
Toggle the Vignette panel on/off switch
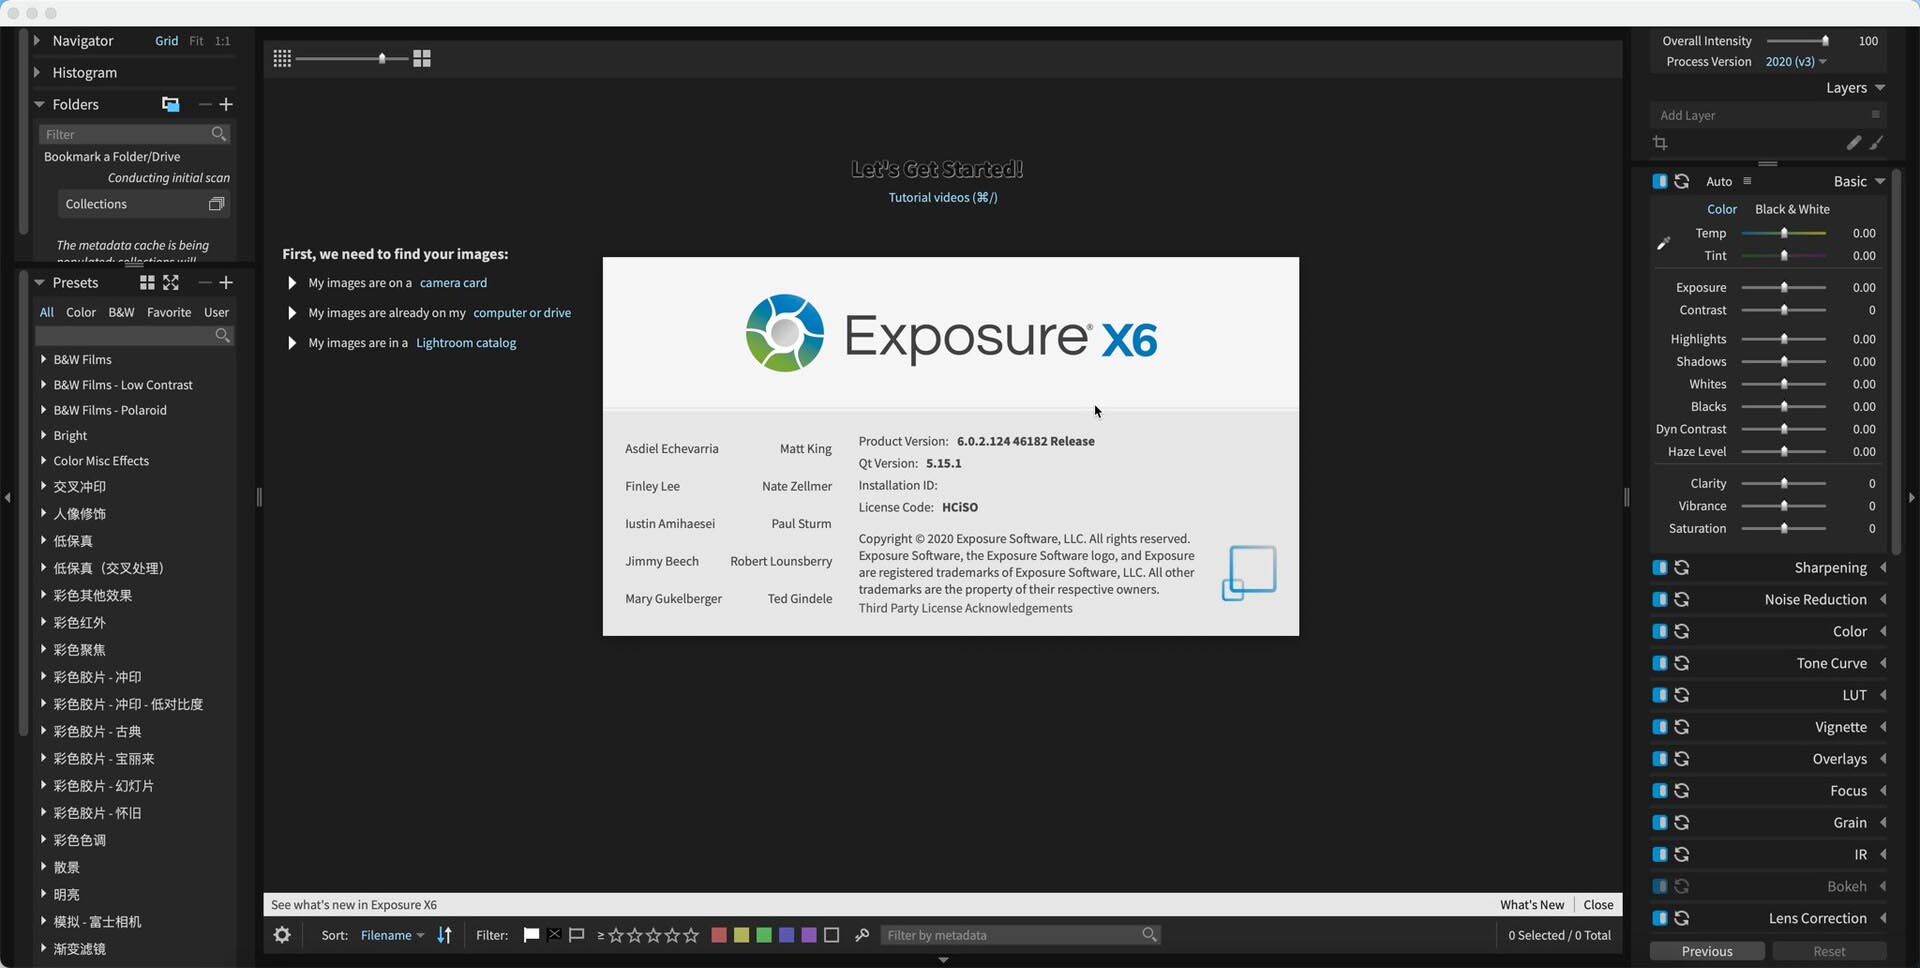click(1660, 727)
